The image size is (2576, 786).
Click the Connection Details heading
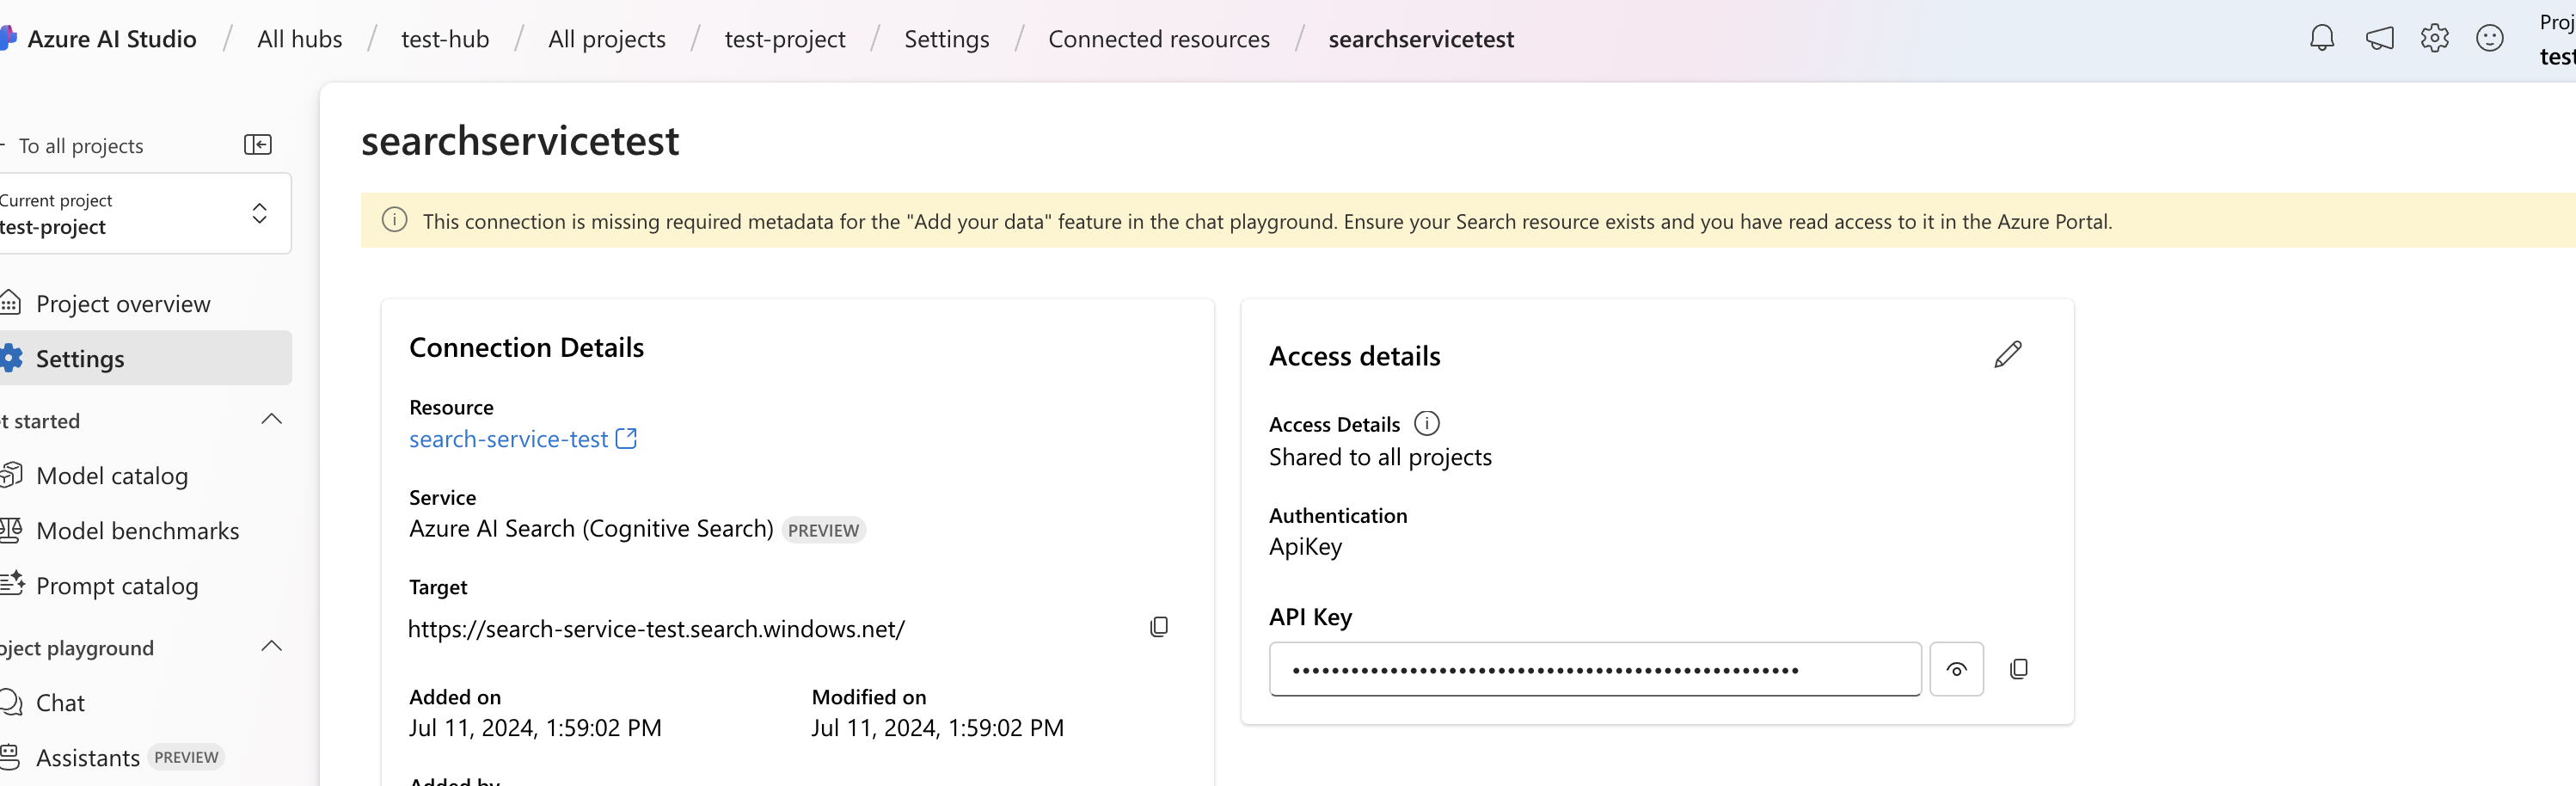click(x=526, y=347)
